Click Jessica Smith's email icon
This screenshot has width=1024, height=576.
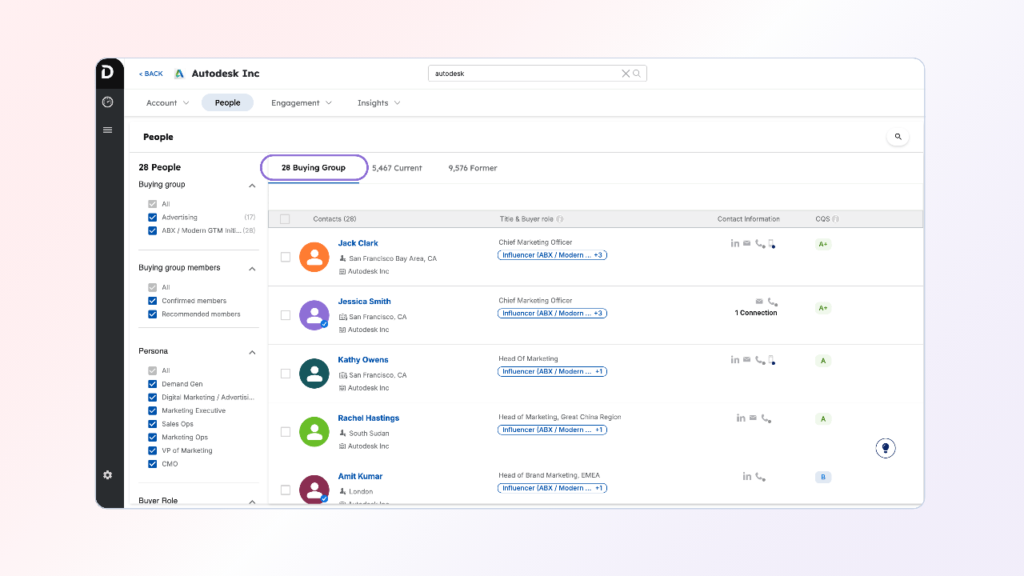759,302
